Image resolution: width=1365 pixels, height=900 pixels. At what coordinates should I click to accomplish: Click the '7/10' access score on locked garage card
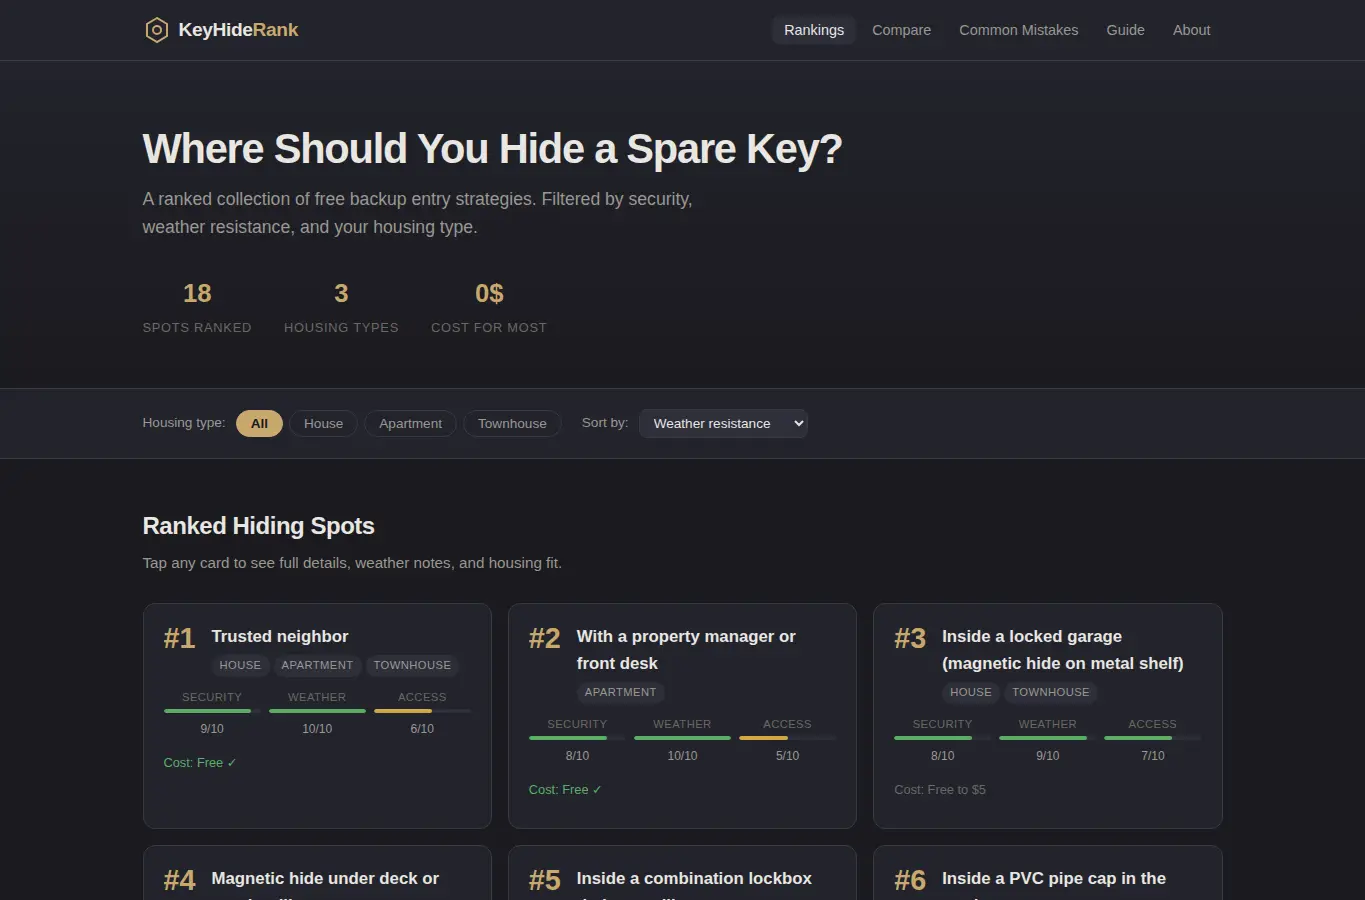(1152, 756)
